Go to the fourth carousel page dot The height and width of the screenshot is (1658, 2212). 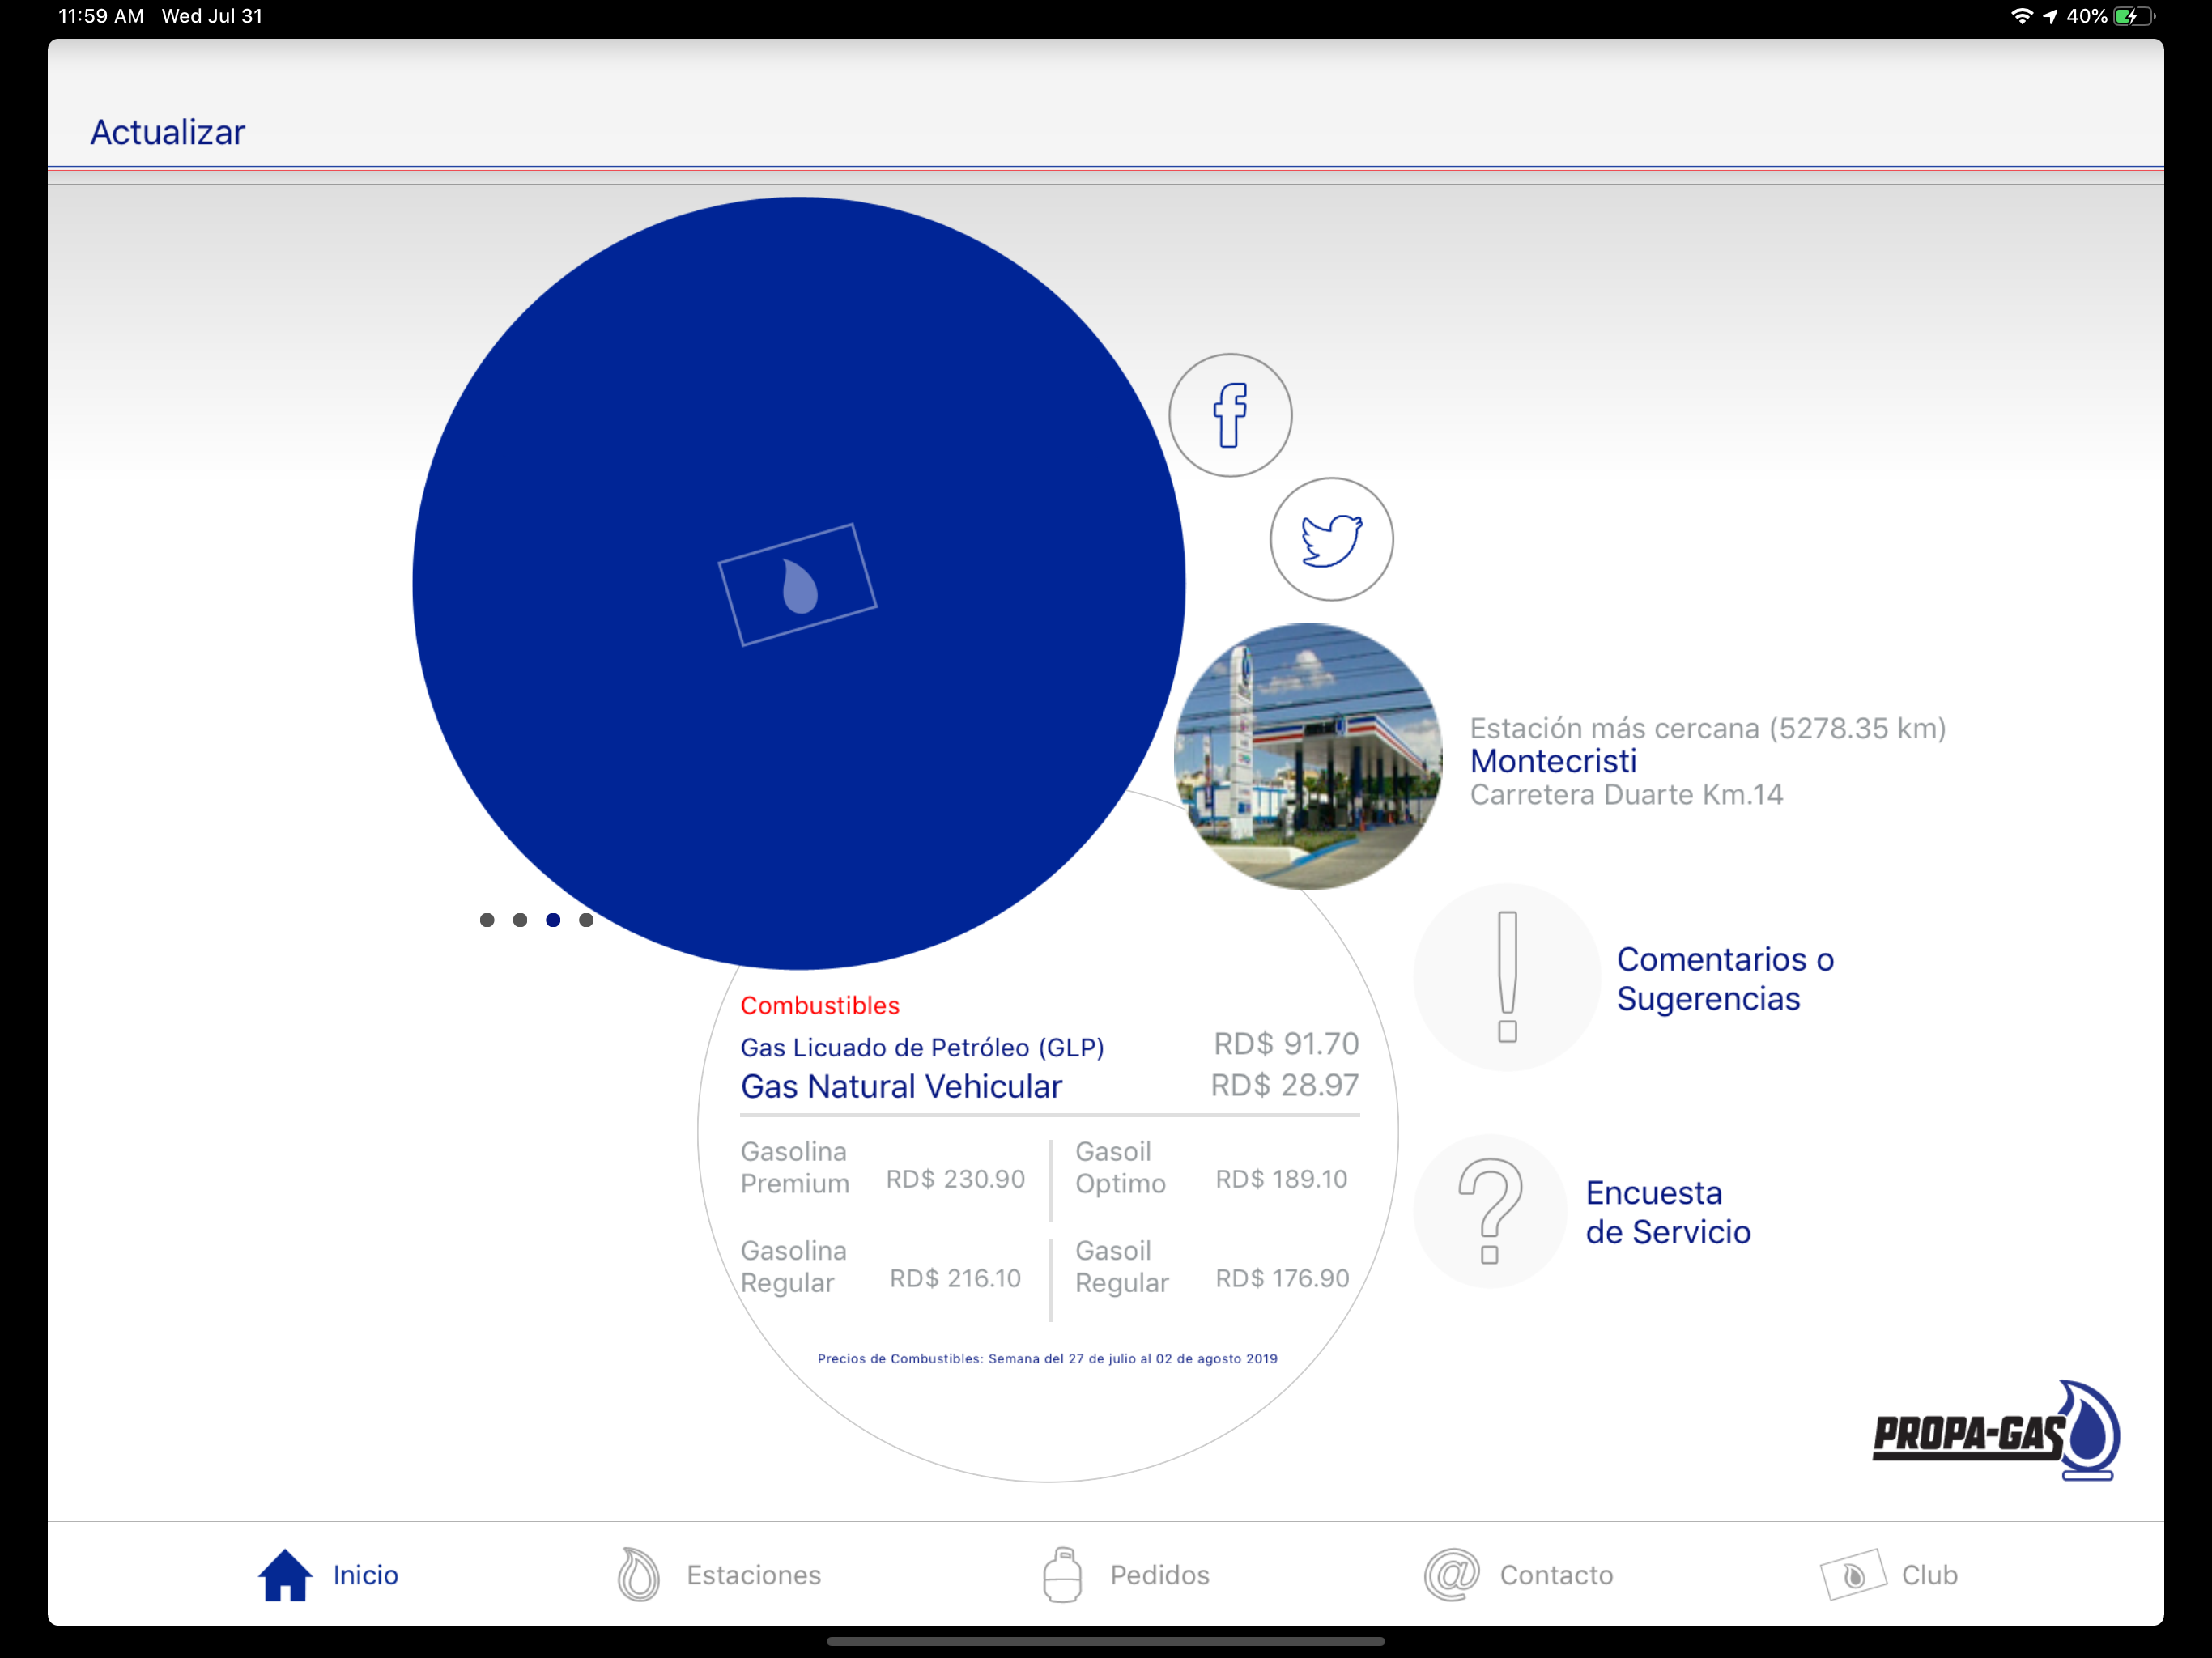[x=586, y=920]
